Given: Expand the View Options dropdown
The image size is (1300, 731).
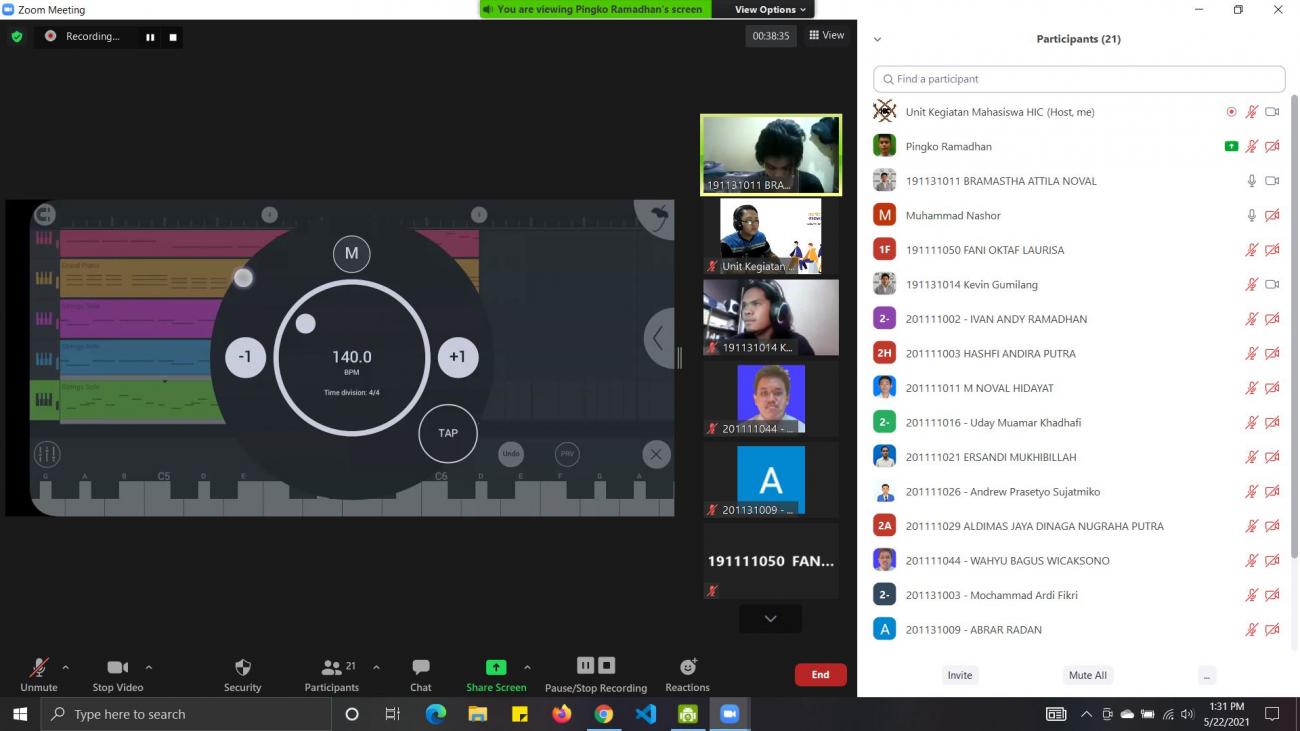Looking at the screenshot, I should [x=770, y=10].
